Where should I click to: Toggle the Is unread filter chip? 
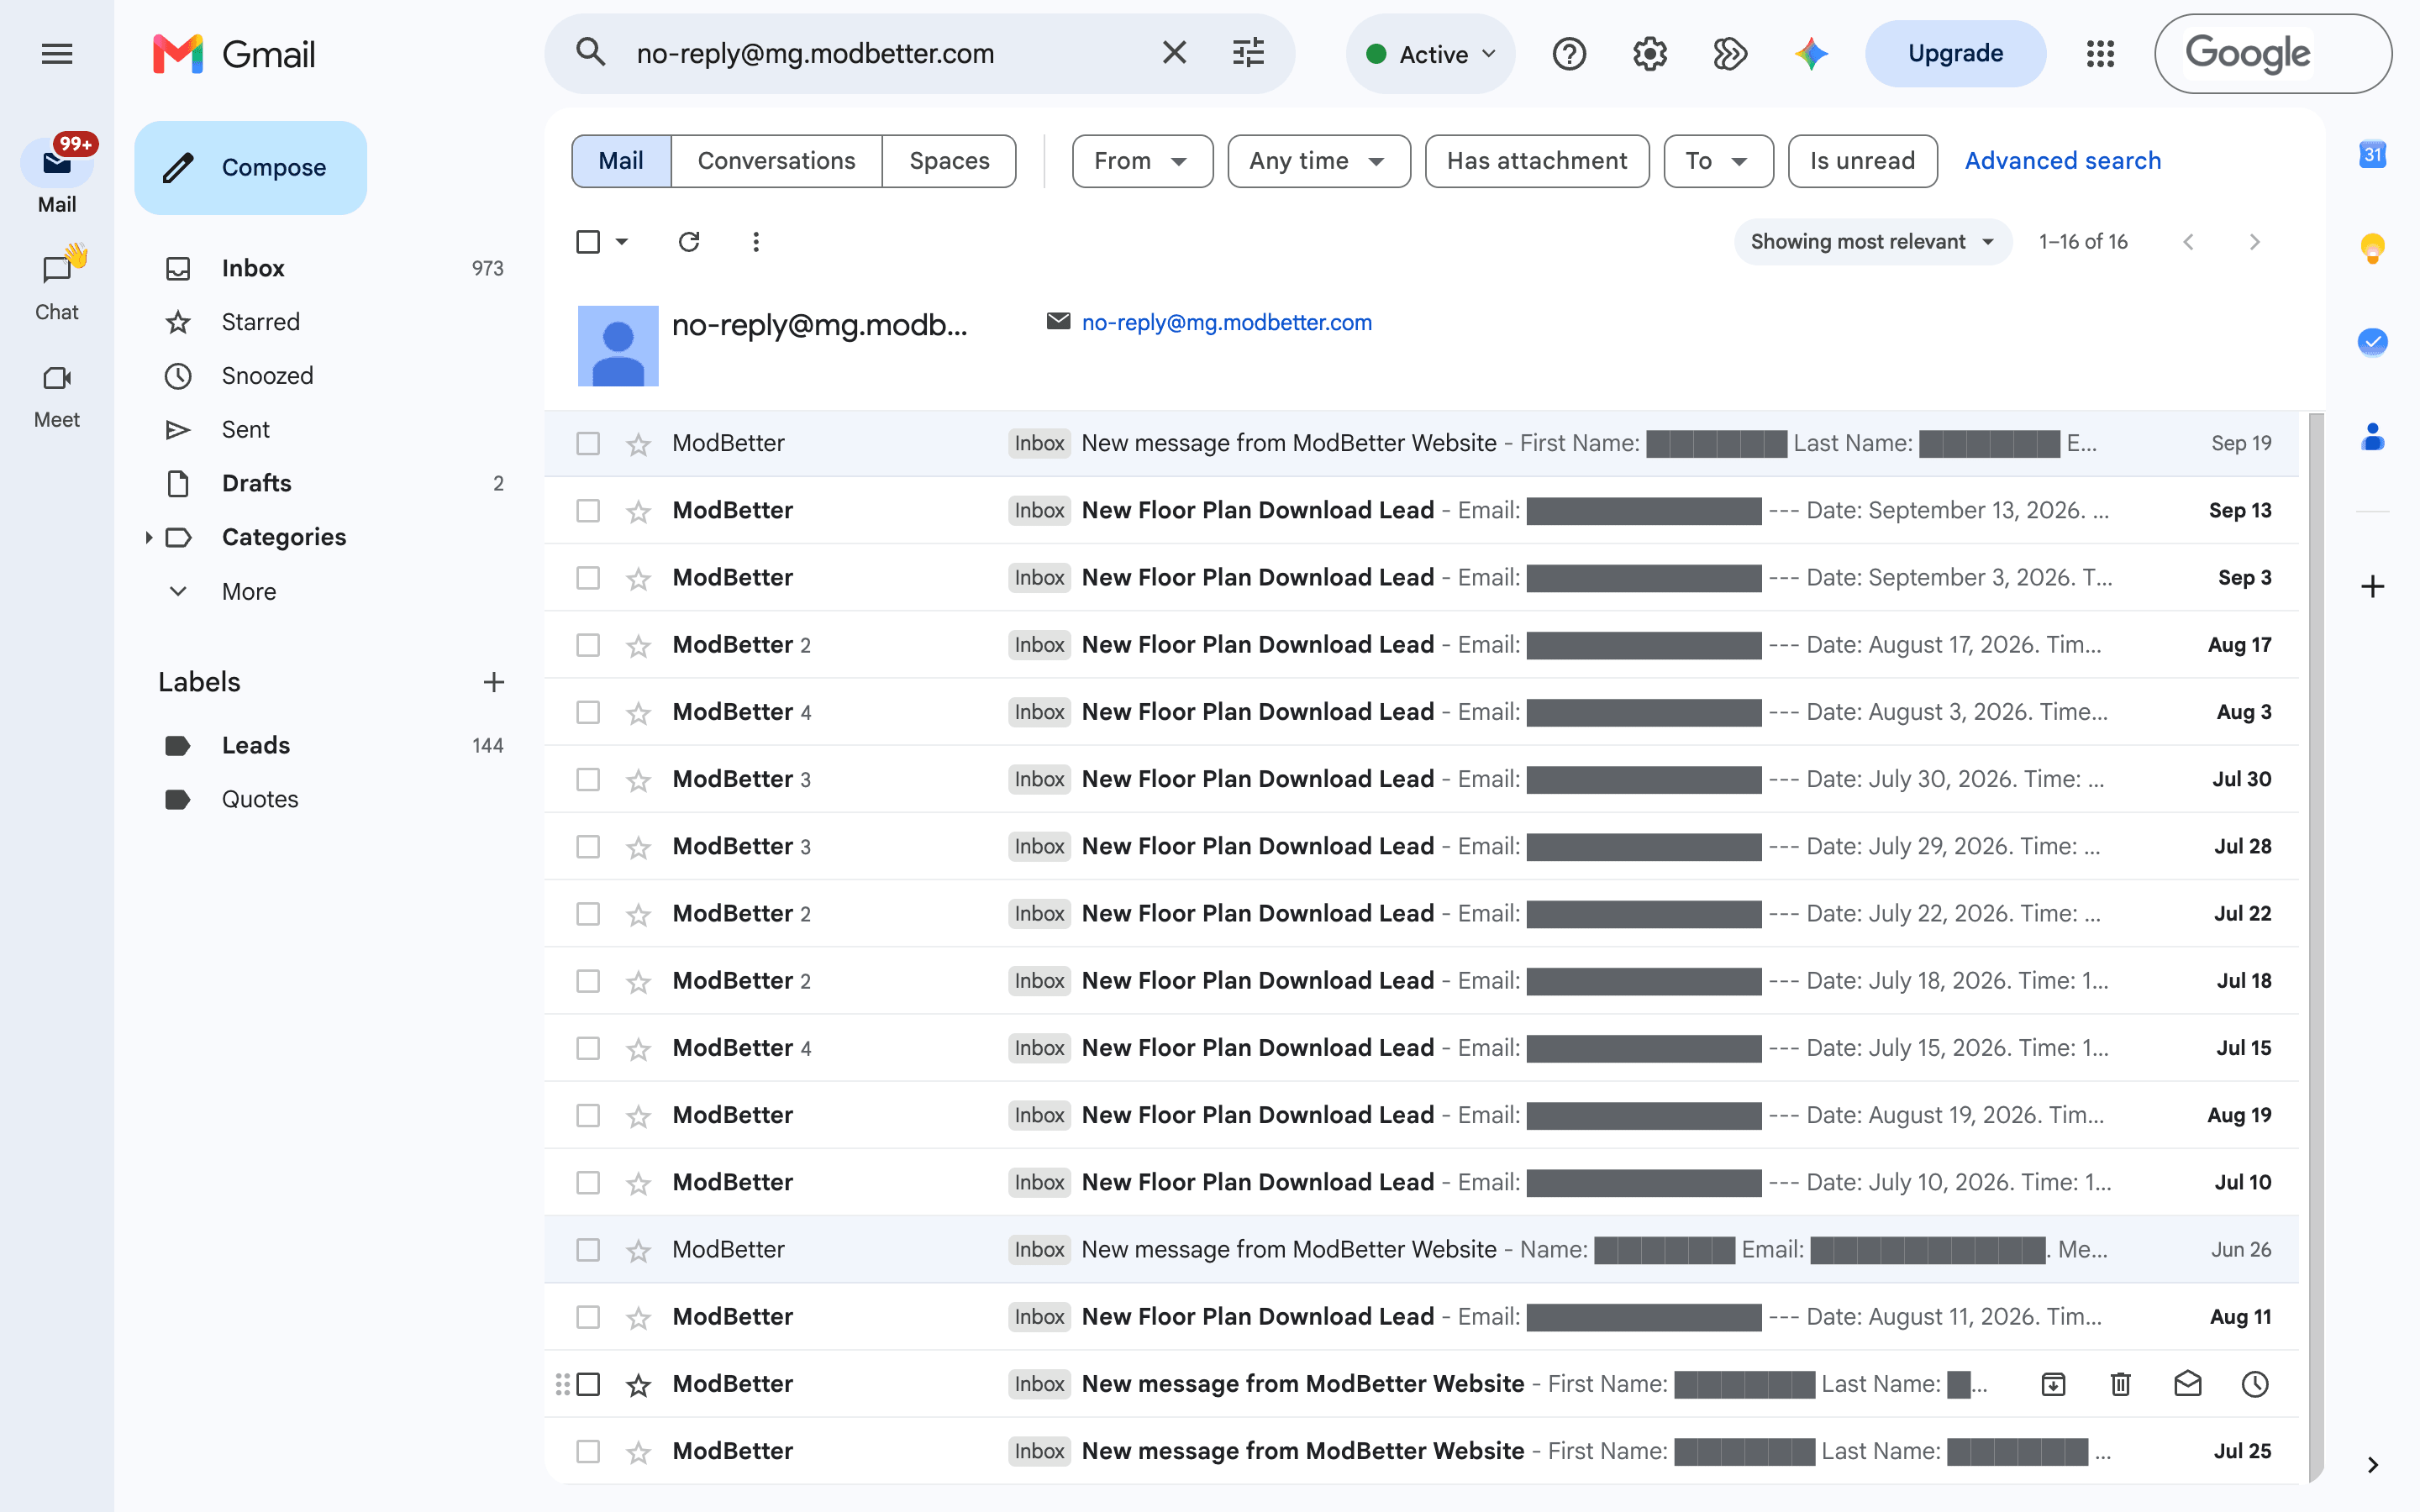point(1862,161)
